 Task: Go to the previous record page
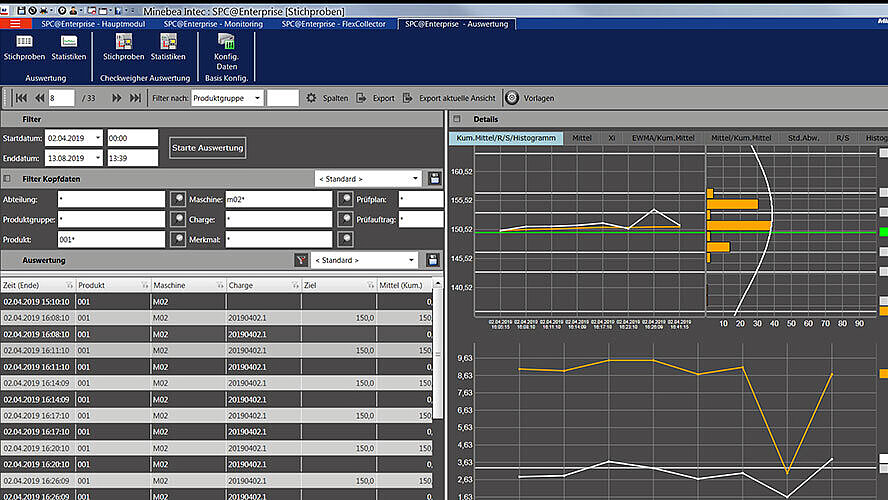click(x=40, y=98)
